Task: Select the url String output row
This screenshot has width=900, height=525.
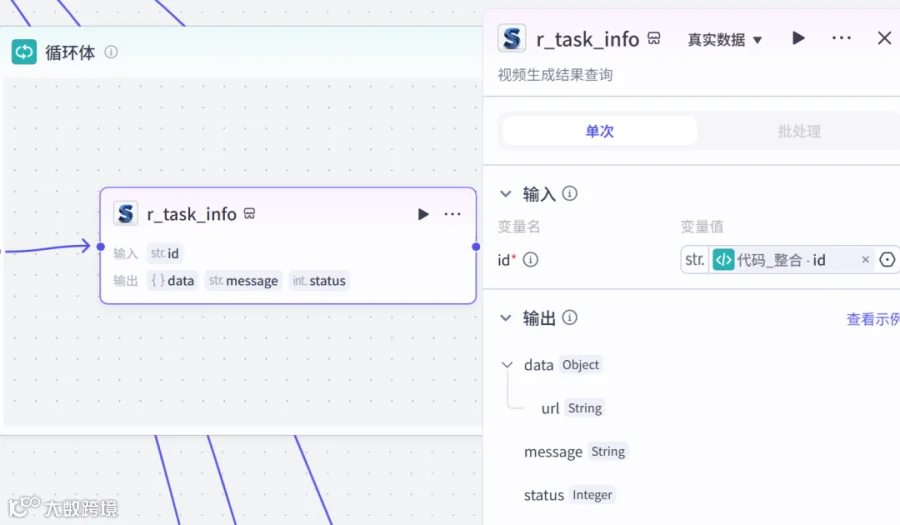Action: 572,408
